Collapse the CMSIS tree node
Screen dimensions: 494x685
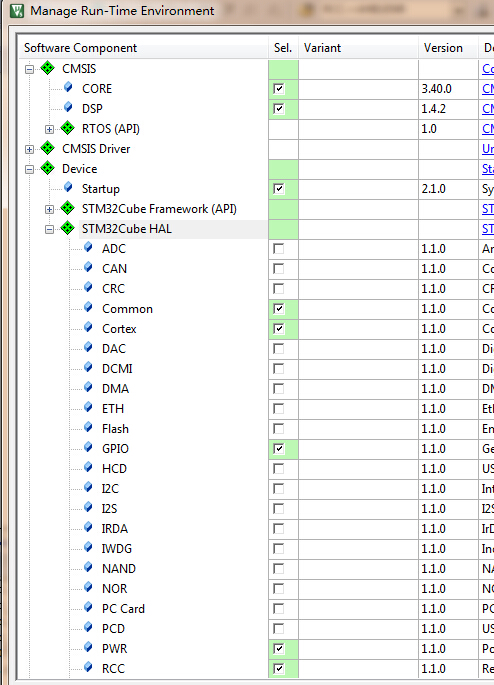(29, 69)
